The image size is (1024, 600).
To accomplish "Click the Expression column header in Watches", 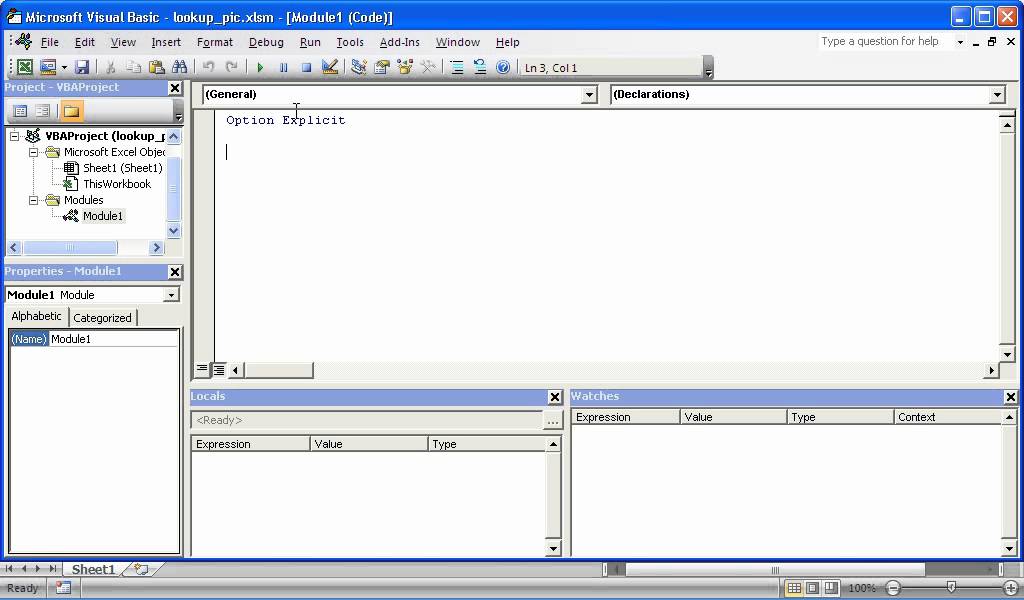I will [x=625, y=417].
